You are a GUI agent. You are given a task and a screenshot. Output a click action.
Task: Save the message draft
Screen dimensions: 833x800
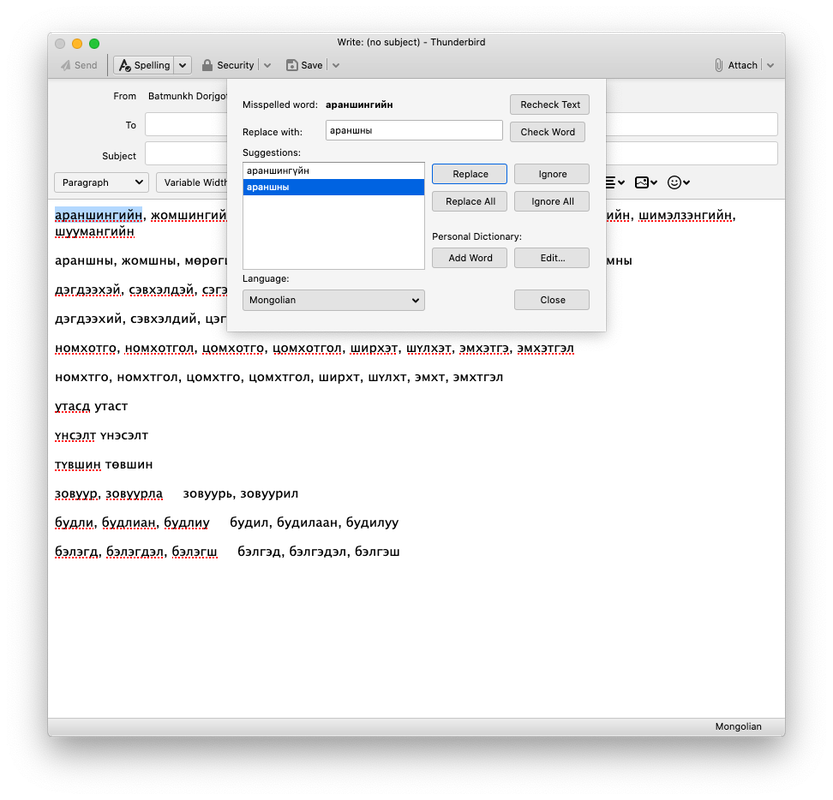pyautogui.click(x=304, y=65)
